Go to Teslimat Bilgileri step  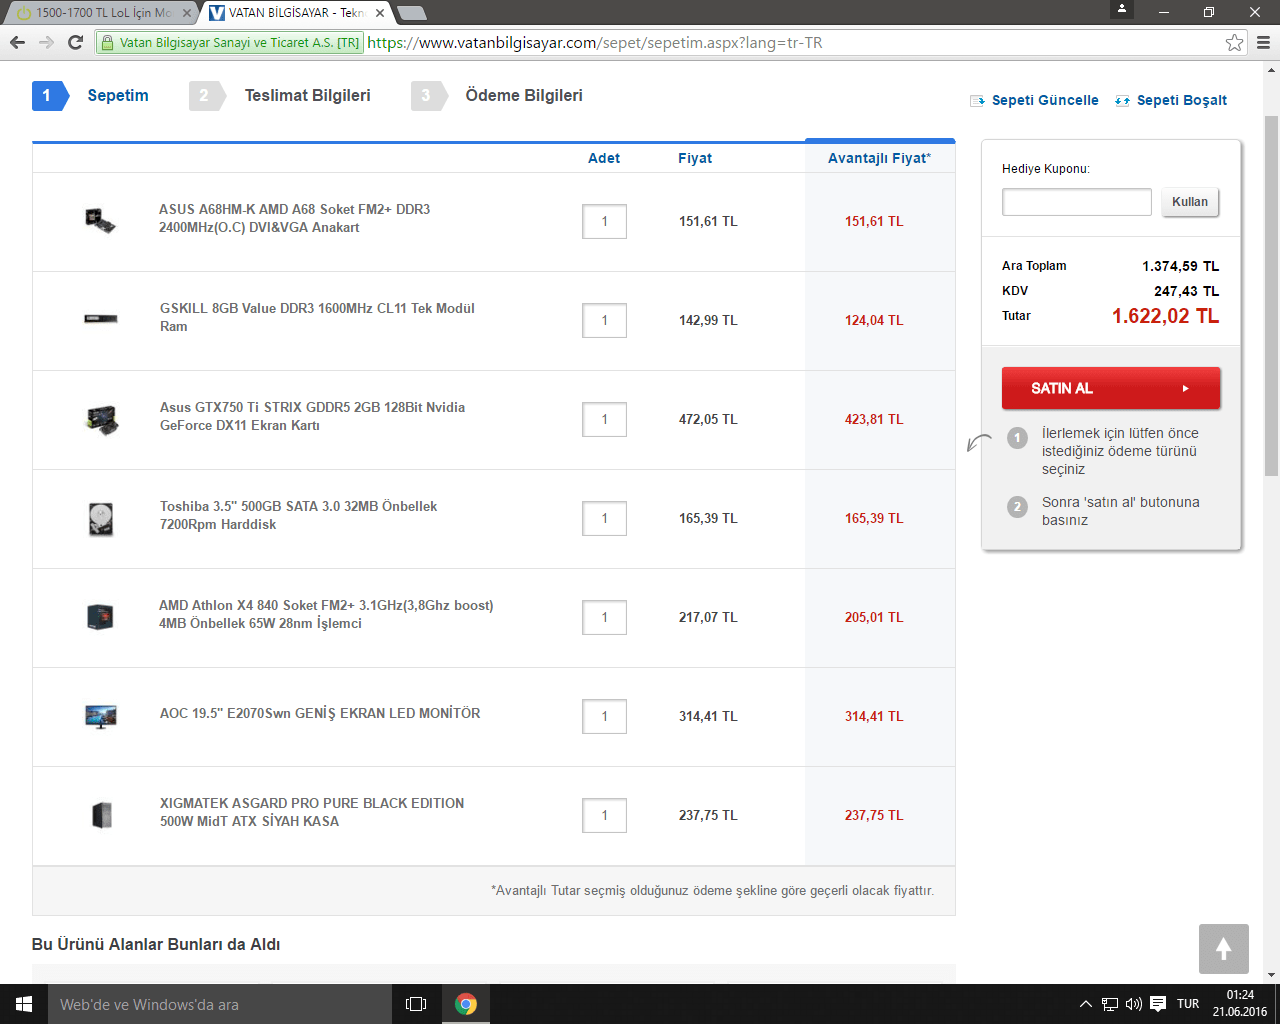pyautogui.click(x=280, y=96)
